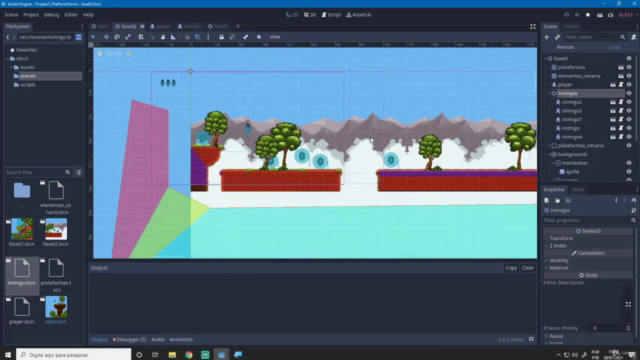The image size is (640, 360).
Task: Open the Debugger (7) bottom panel
Action: [x=129, y=339]
